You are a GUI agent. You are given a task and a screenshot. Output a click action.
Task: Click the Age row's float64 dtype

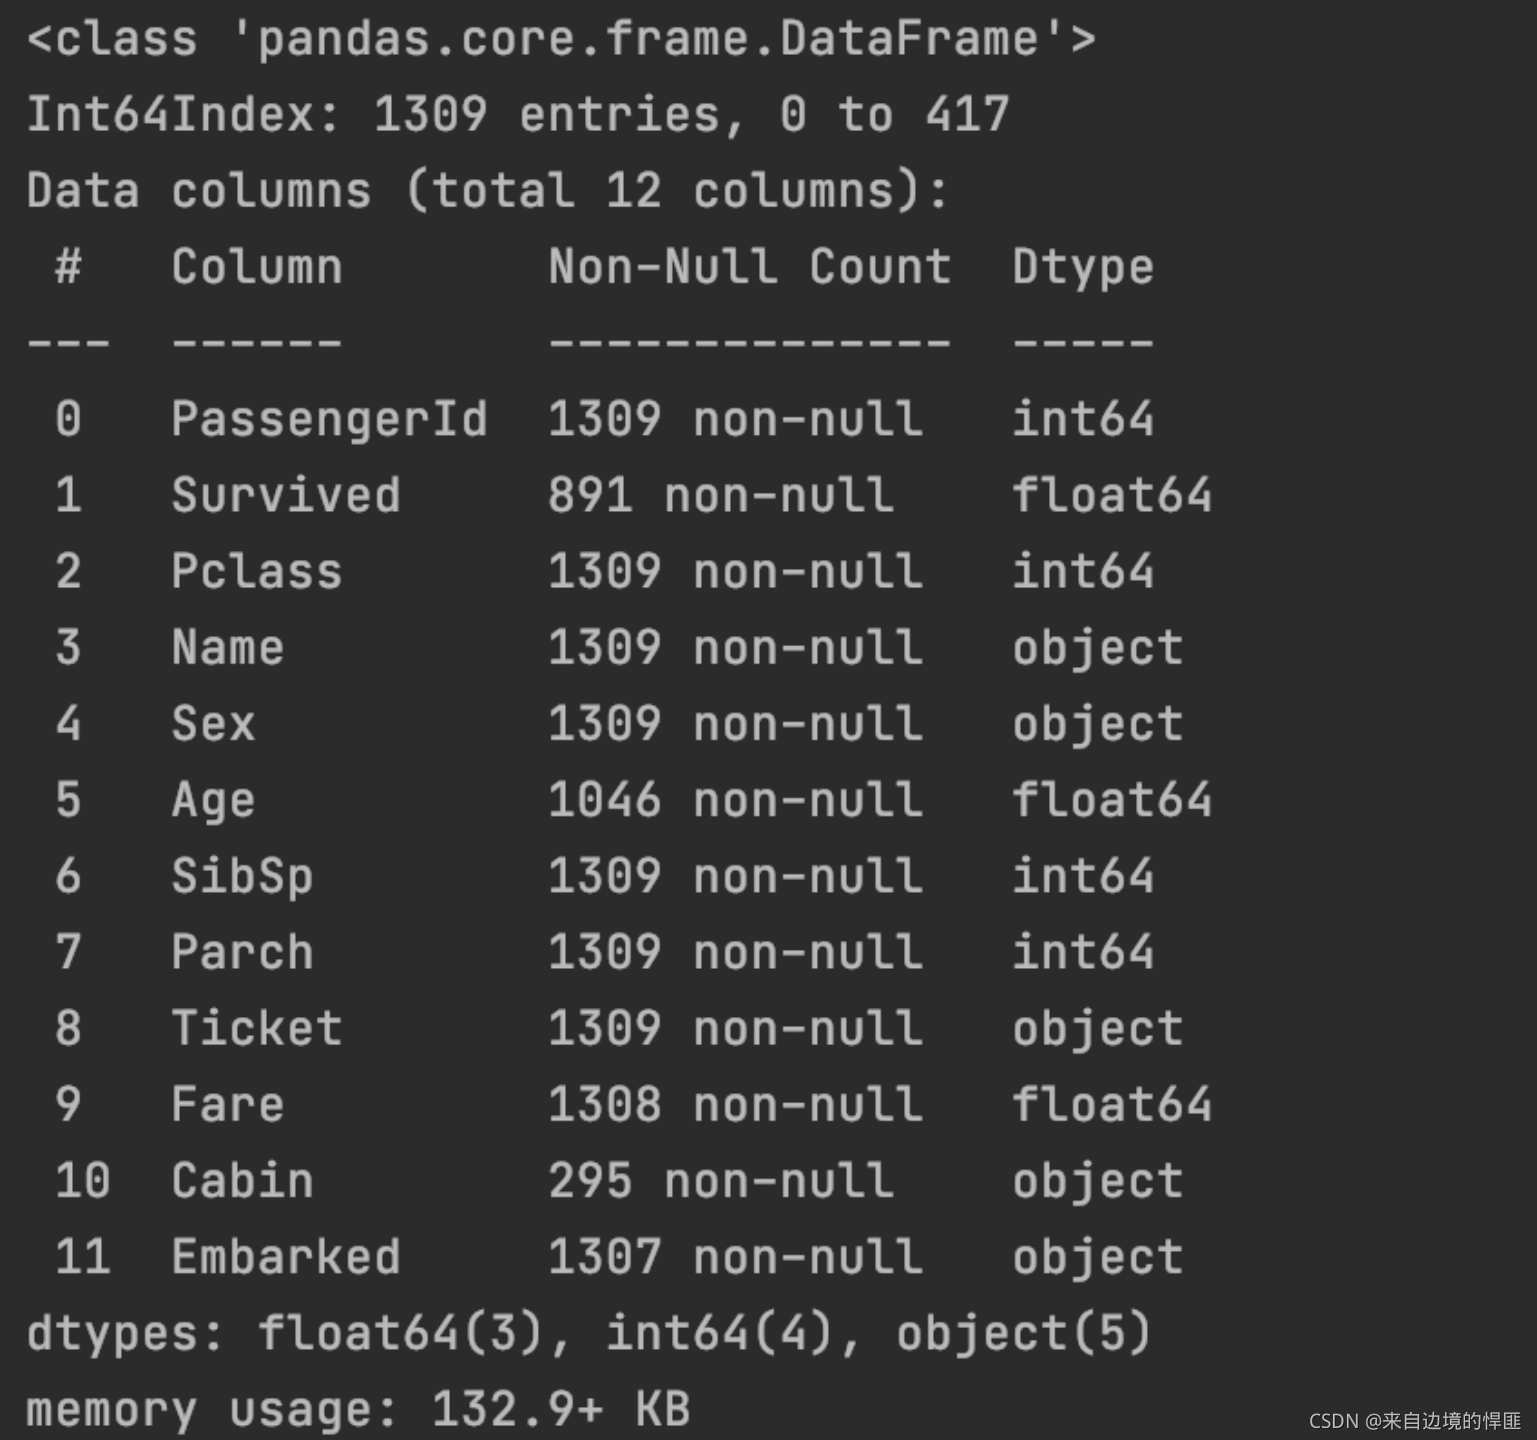[1112, 800]
